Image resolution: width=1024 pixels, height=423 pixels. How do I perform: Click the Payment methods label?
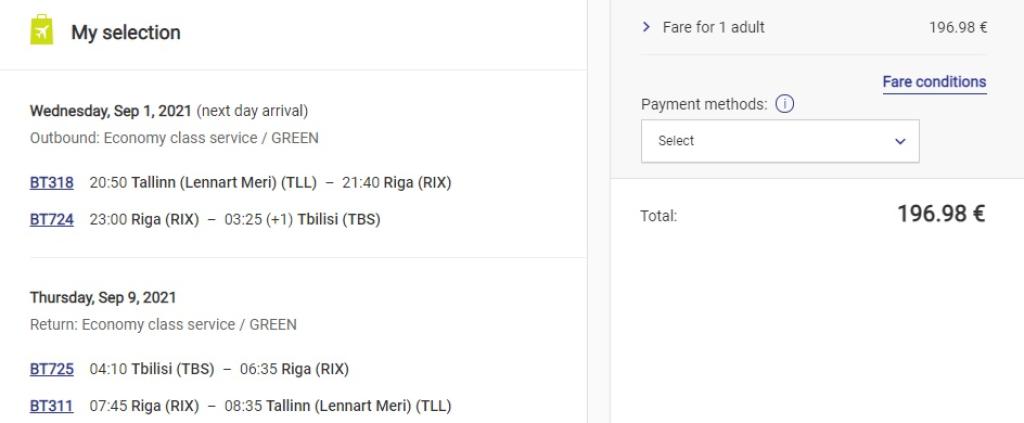(703, 104)
